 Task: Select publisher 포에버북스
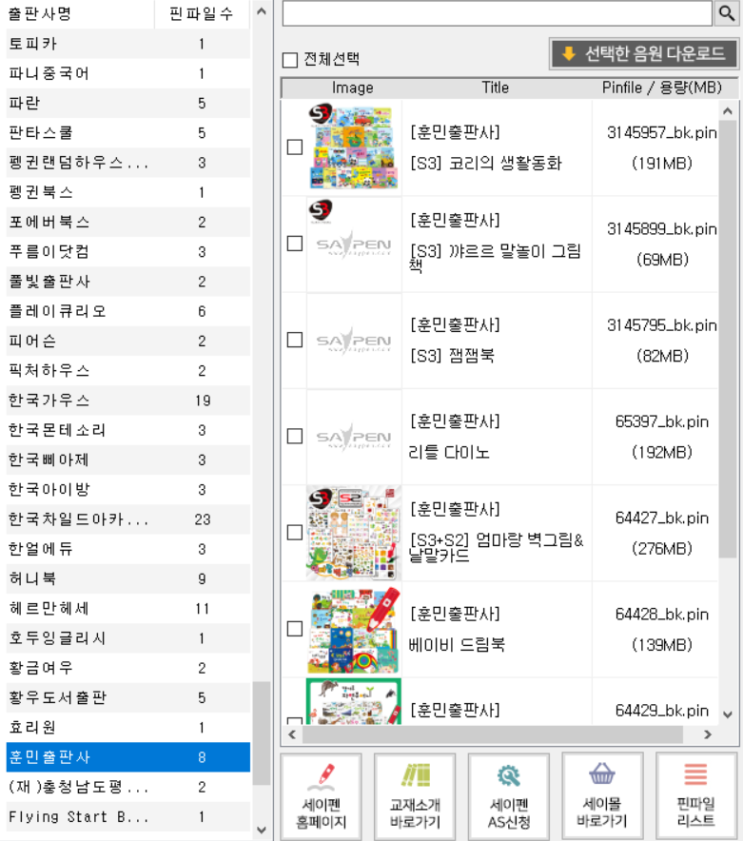click(128, 222)
